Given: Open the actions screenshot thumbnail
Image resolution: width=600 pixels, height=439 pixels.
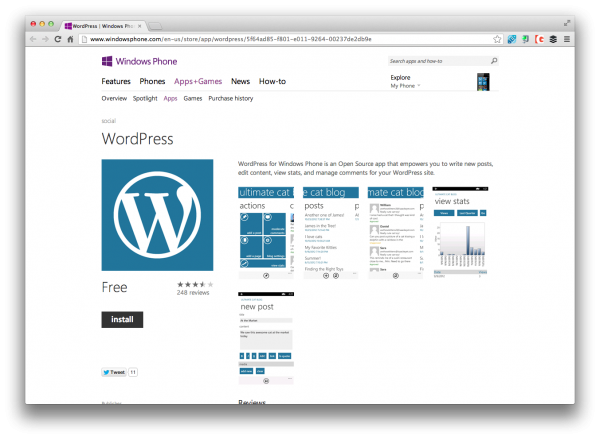Looking at the screenshot, I should point(266,233).
